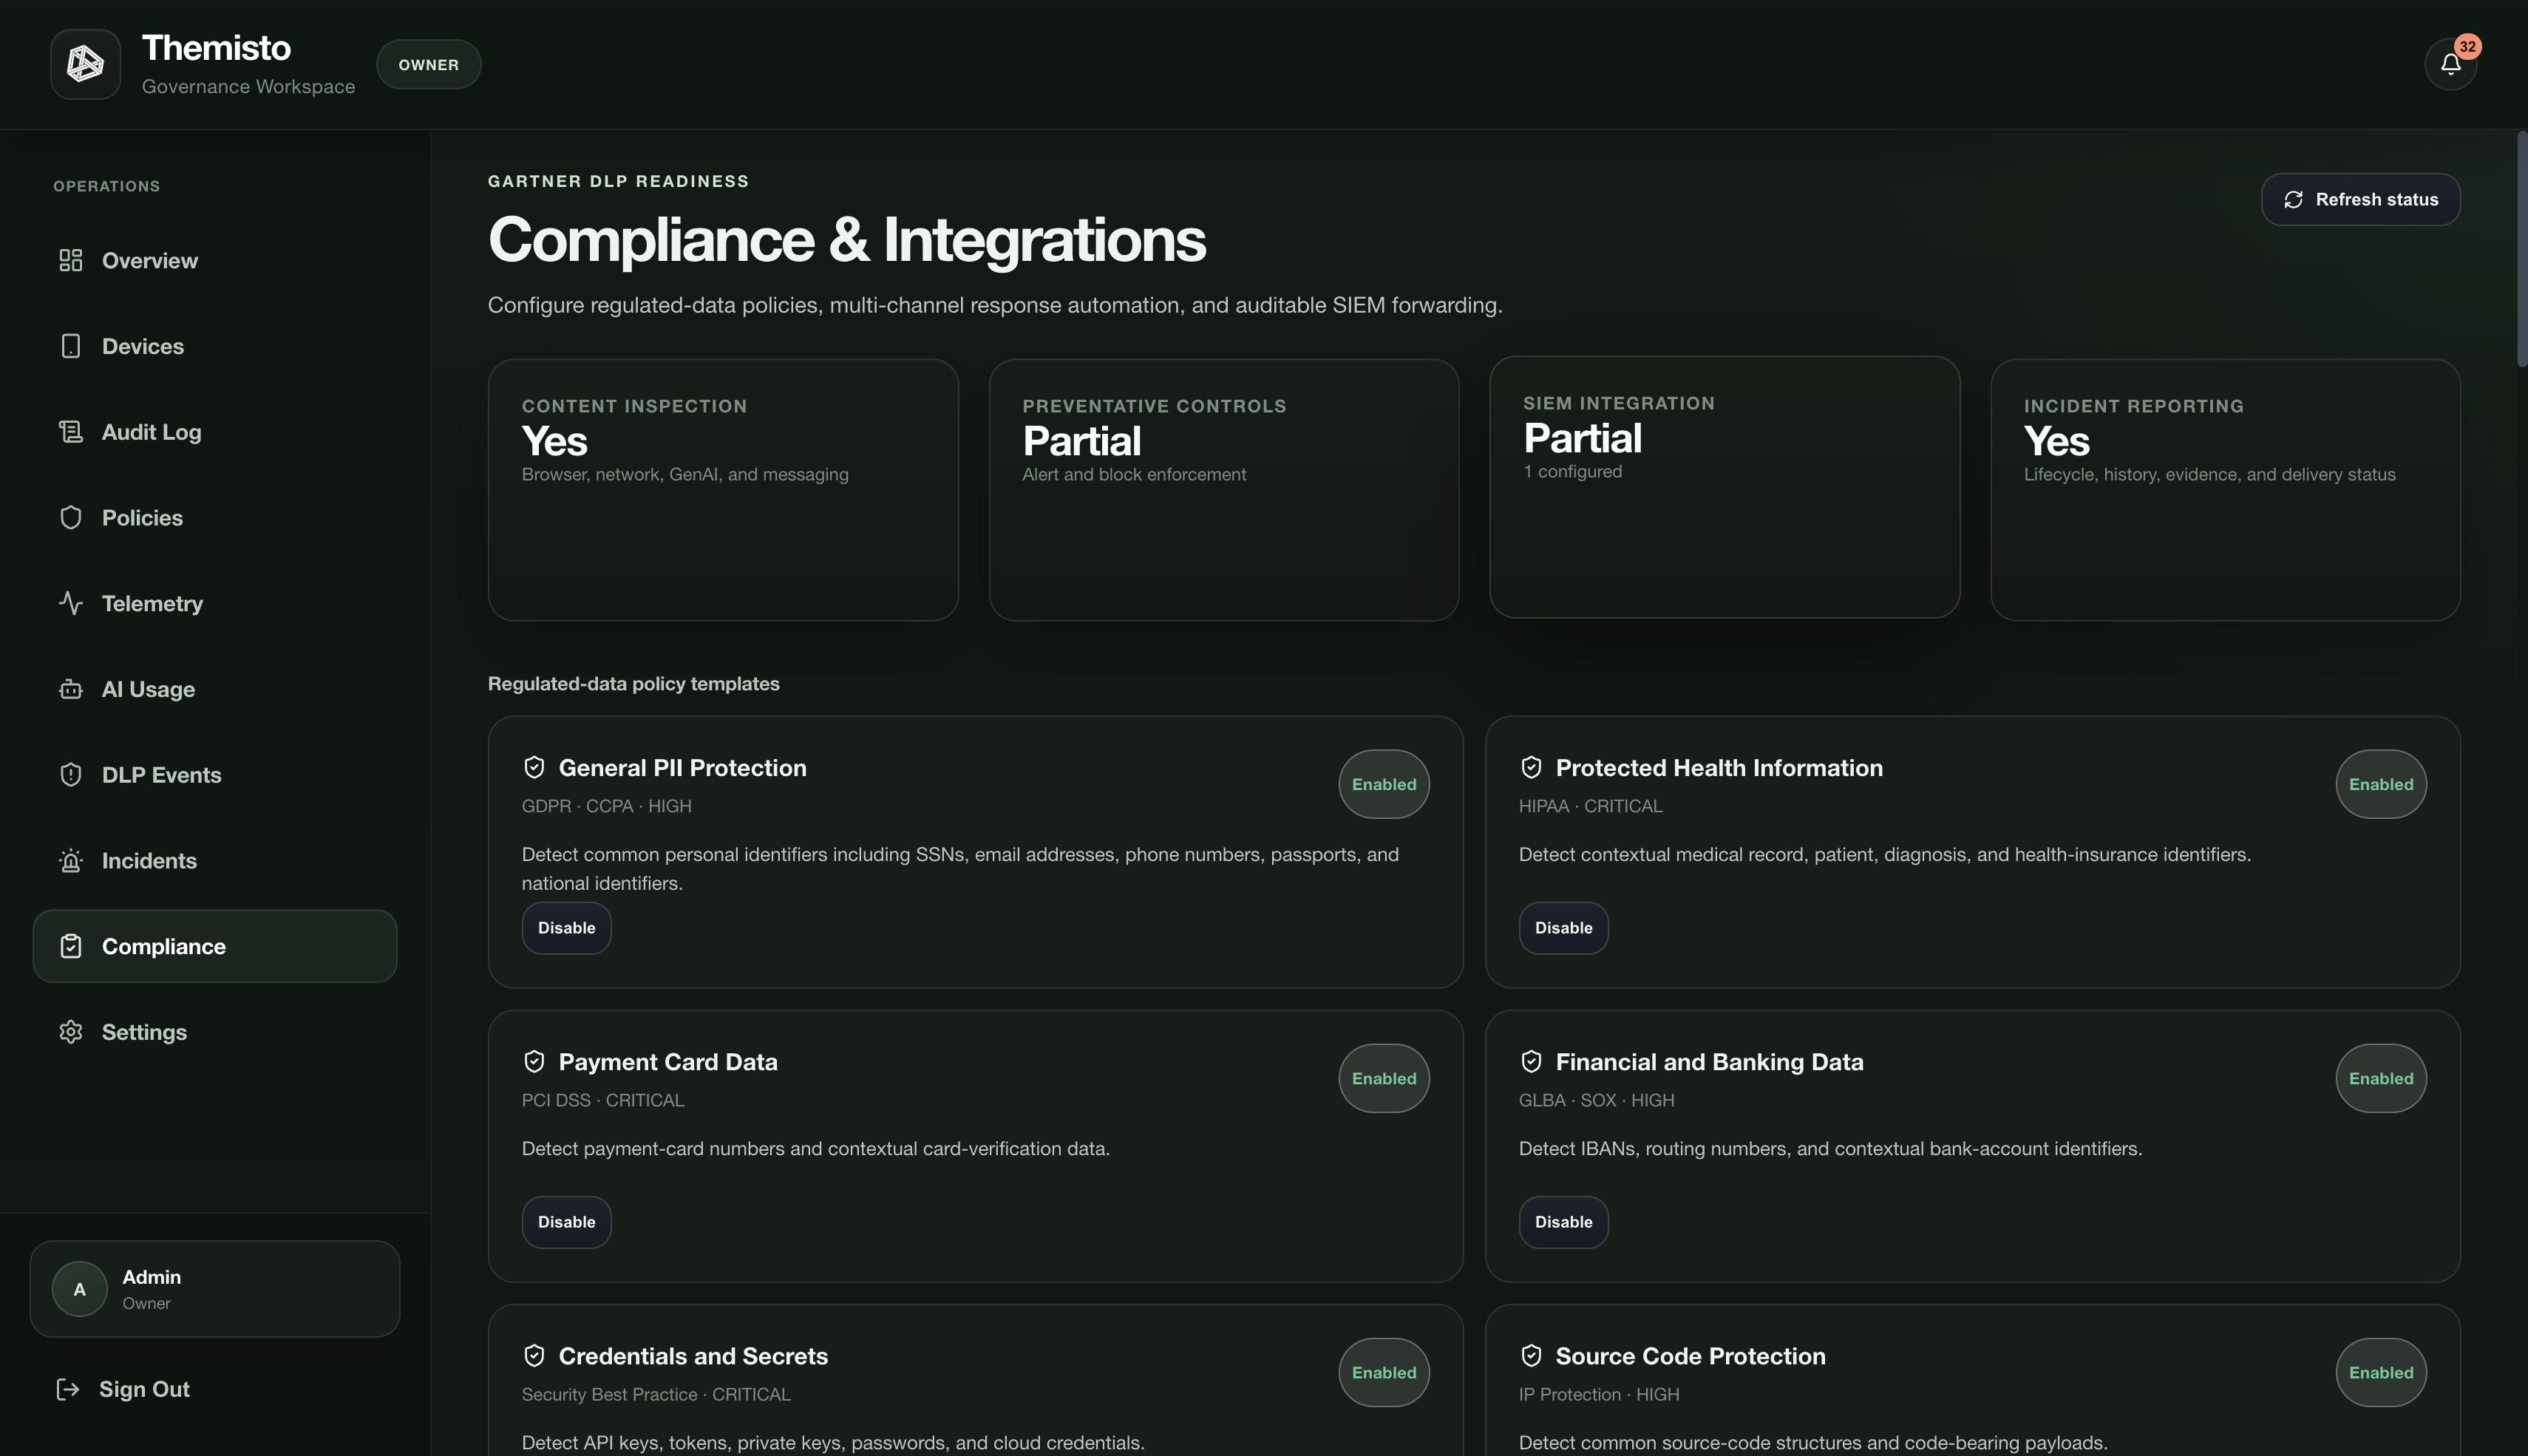Click the 'HIPAA · CRITICAL' text

[x=1590, y=806]
